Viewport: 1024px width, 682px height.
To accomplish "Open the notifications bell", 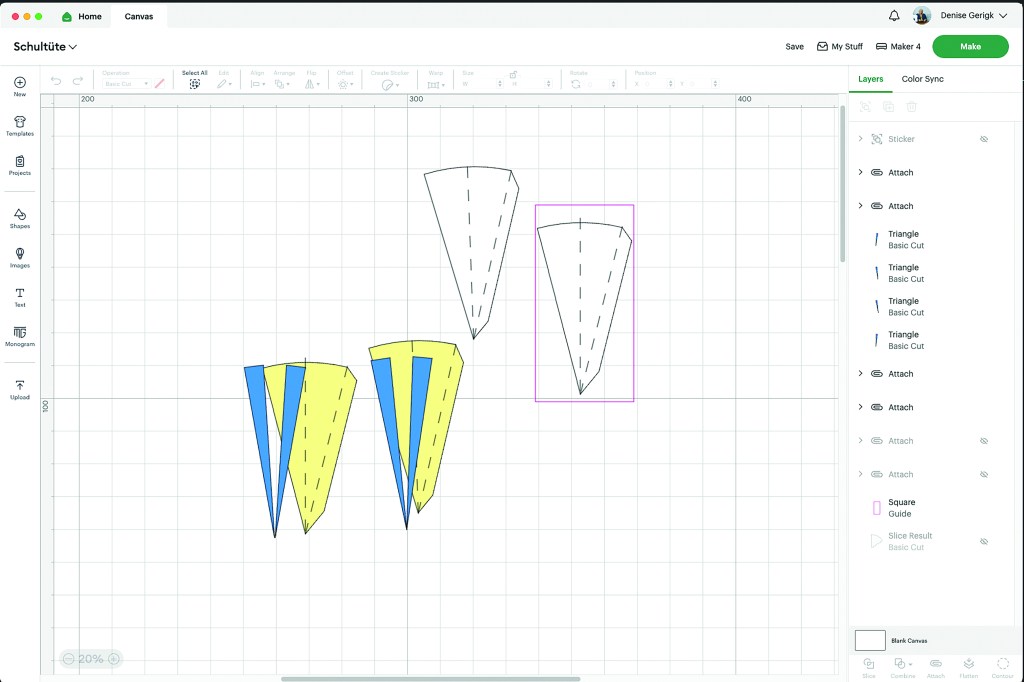I will pyautogui.click(x=893, y=16).
